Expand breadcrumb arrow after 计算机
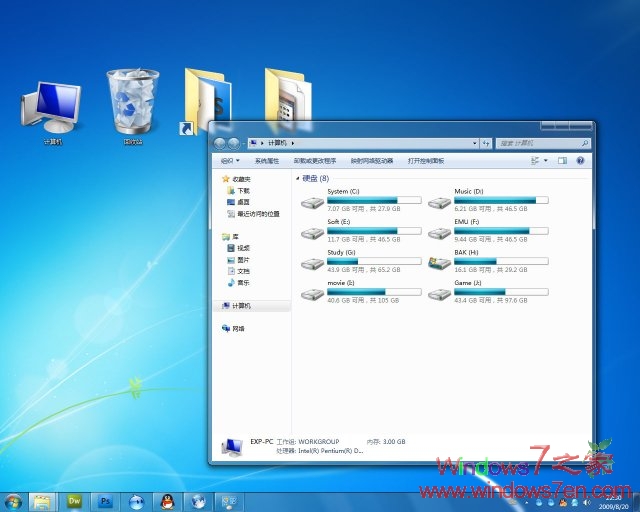This screenshot has height=512, width=640. tap(293, 143)
